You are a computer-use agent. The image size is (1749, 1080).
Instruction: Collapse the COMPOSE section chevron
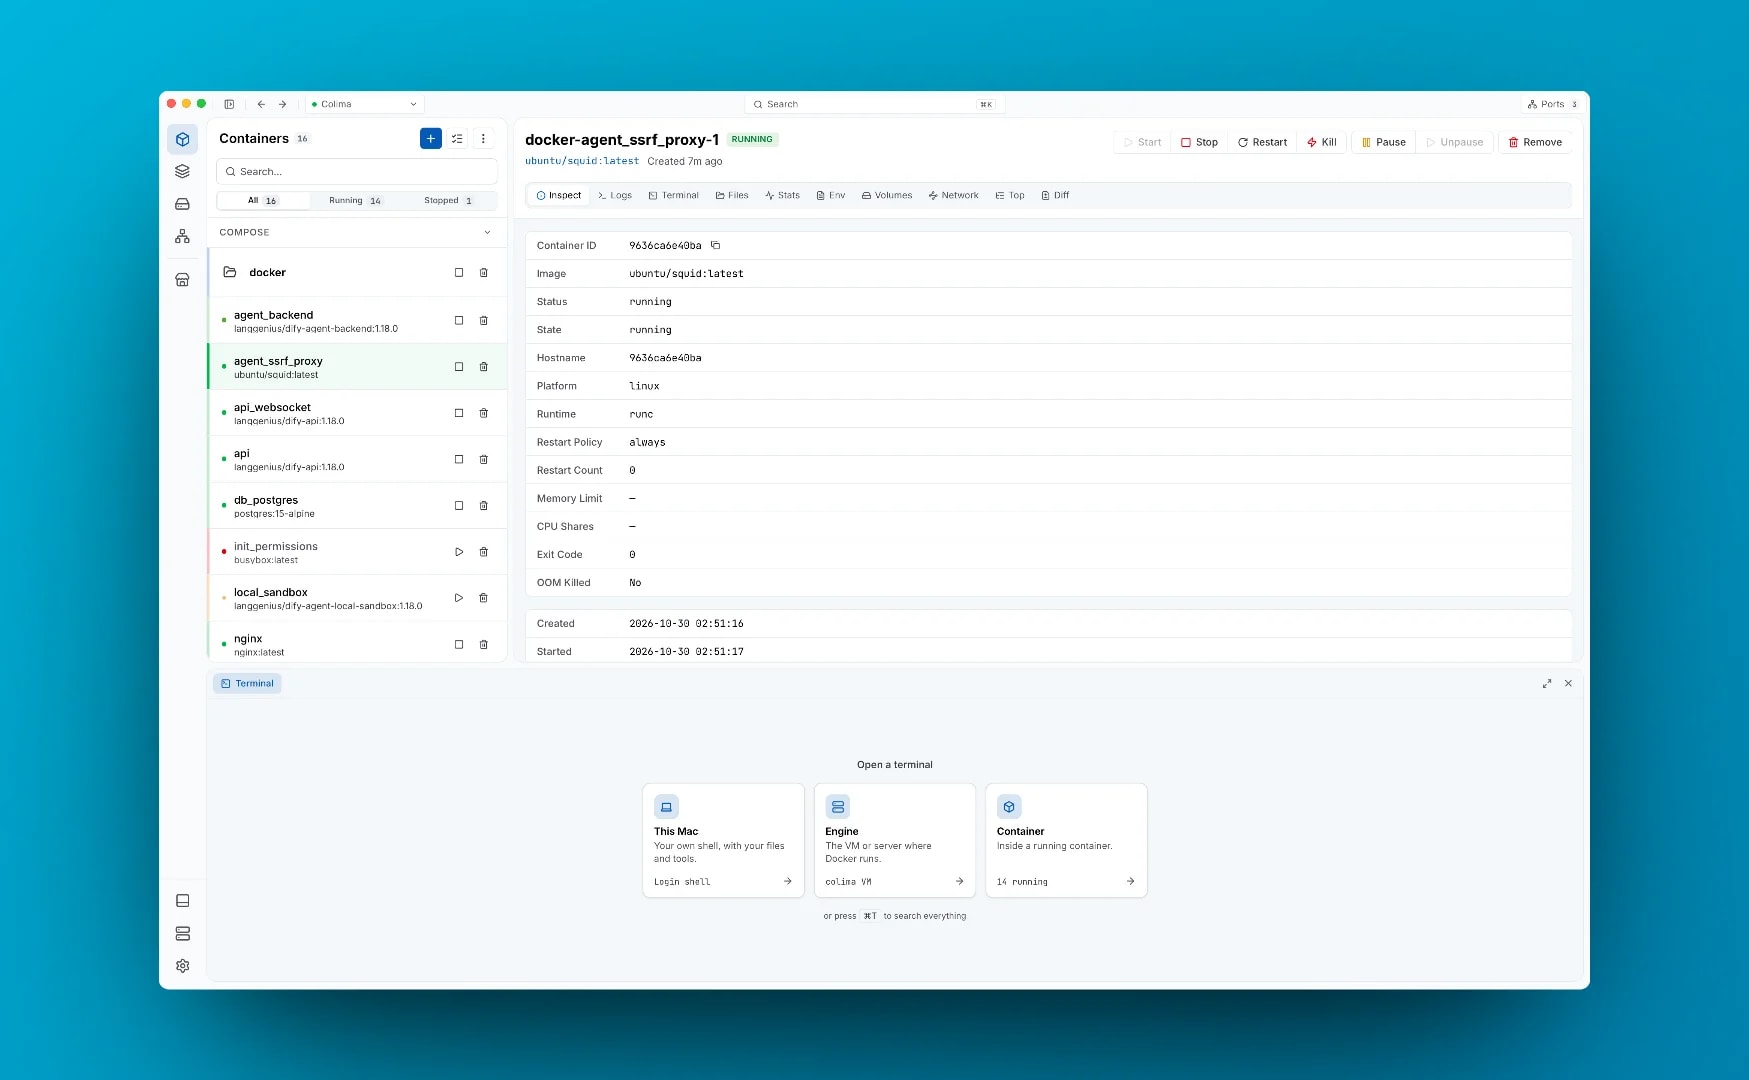click(x=487, y=233)
